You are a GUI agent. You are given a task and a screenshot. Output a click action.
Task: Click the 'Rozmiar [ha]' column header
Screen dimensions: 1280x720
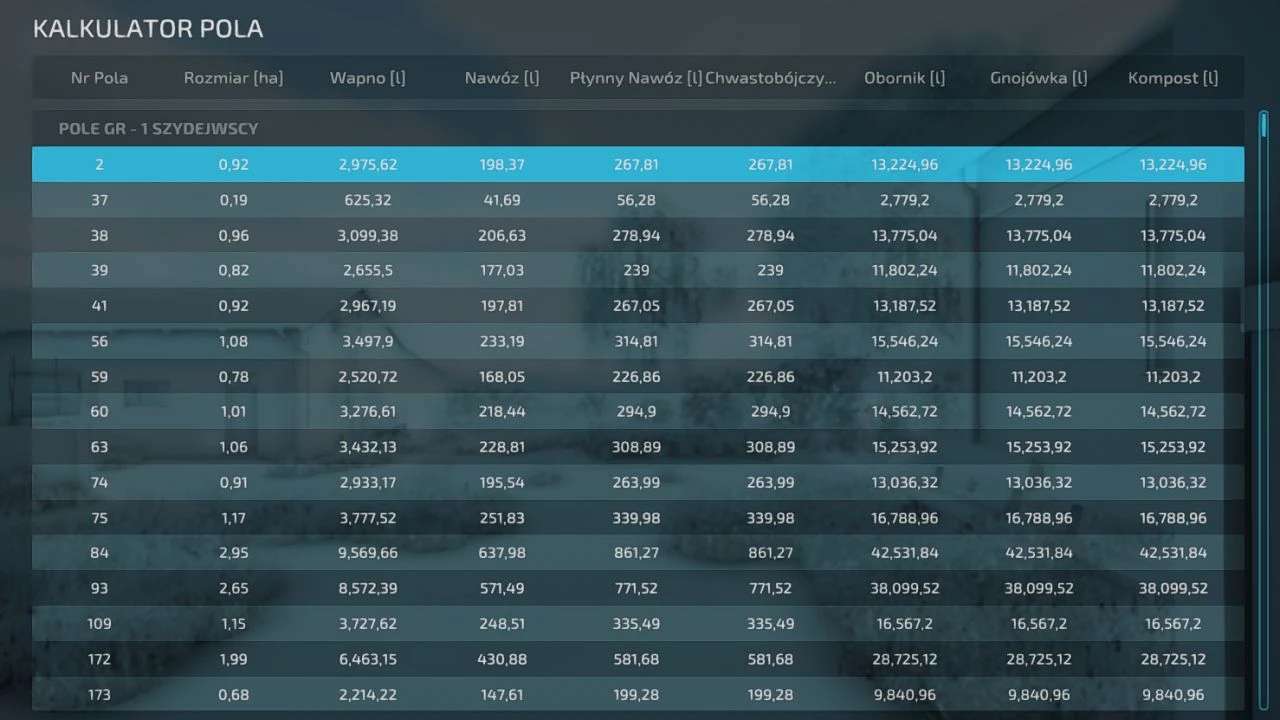[x=233, y=78]
